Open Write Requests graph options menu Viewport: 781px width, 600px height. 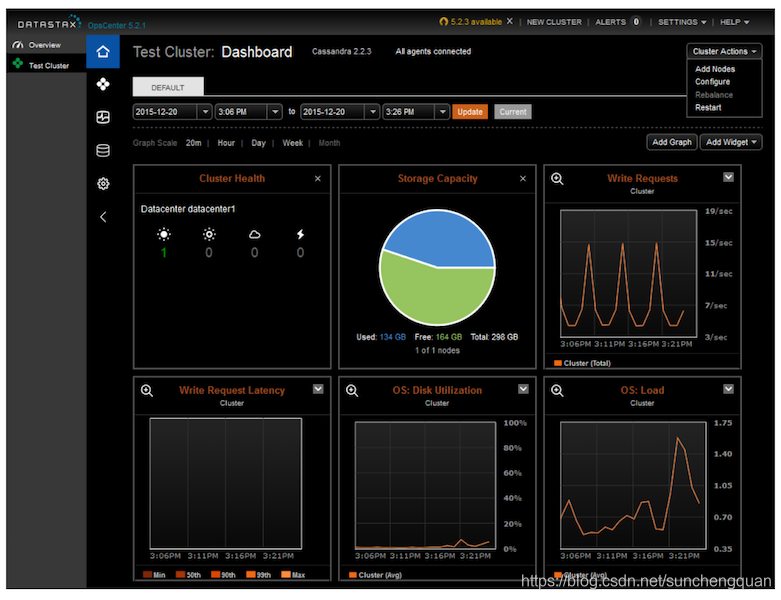[728, 177]
